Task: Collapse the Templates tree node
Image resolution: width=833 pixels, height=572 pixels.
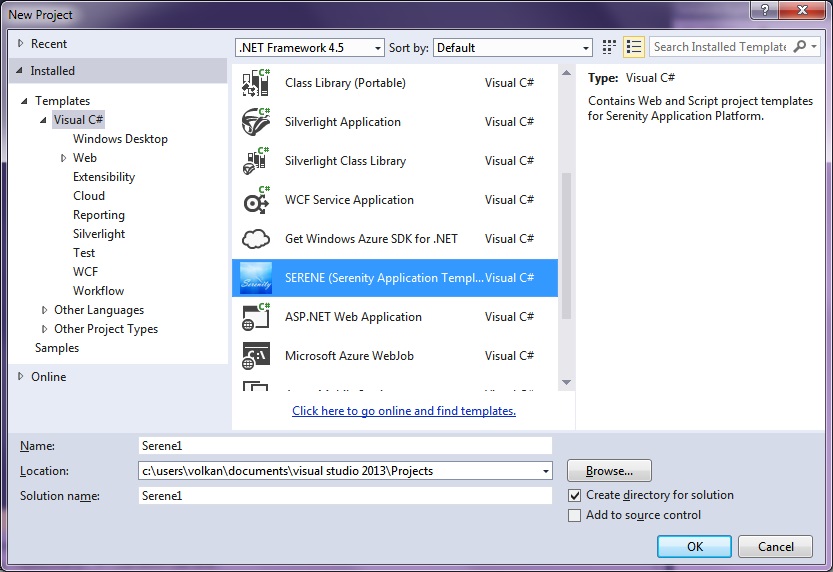Action: [x=24, y=101]
